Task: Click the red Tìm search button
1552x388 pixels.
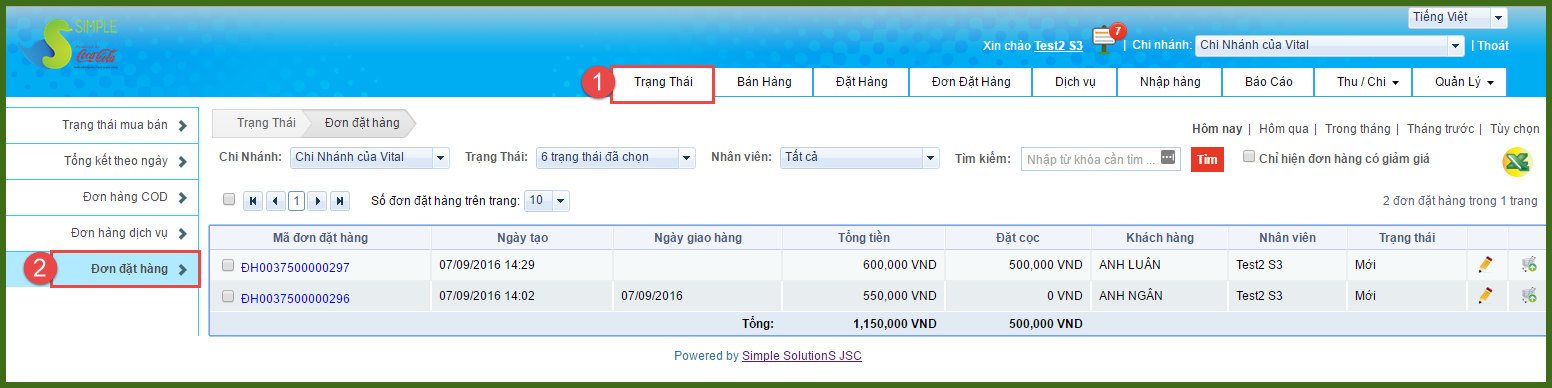Action: (x=1207, y=159)
